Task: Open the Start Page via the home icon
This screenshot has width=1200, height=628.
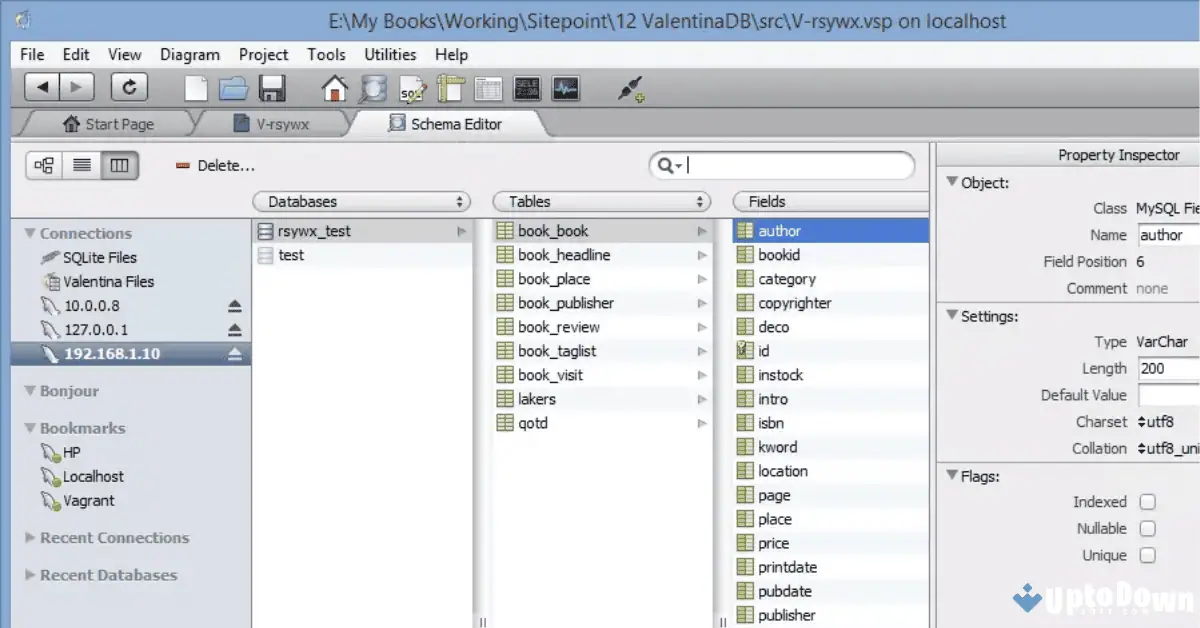Action: click(334, 88)
